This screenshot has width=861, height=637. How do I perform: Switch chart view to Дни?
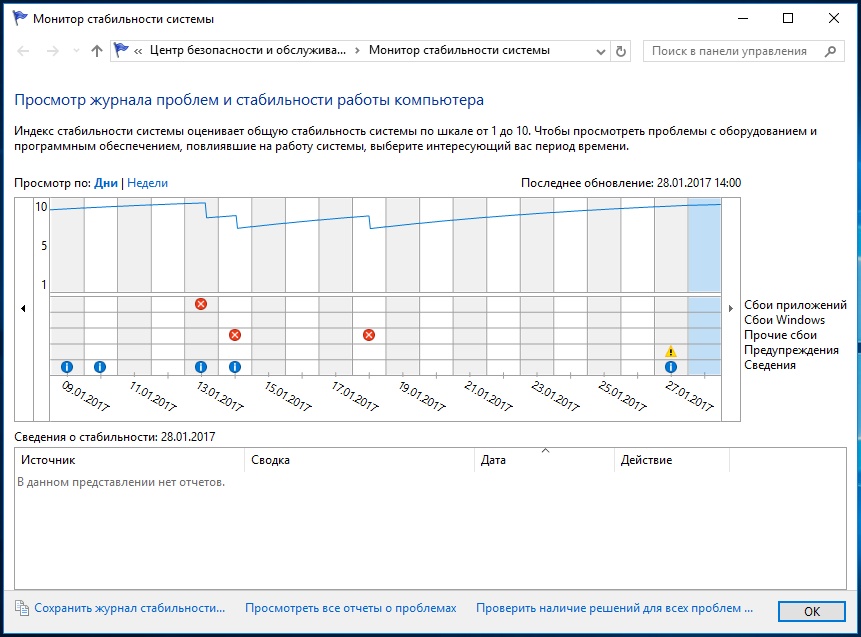click(106, 183)
